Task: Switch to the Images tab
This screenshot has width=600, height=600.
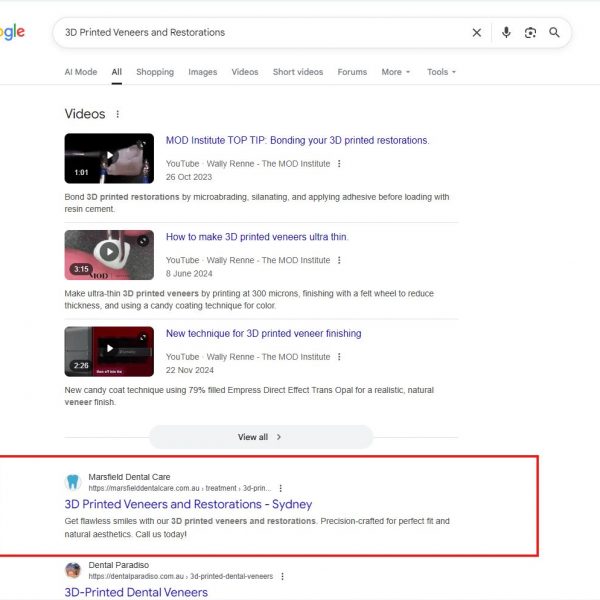Action: (x=202, y=72)
